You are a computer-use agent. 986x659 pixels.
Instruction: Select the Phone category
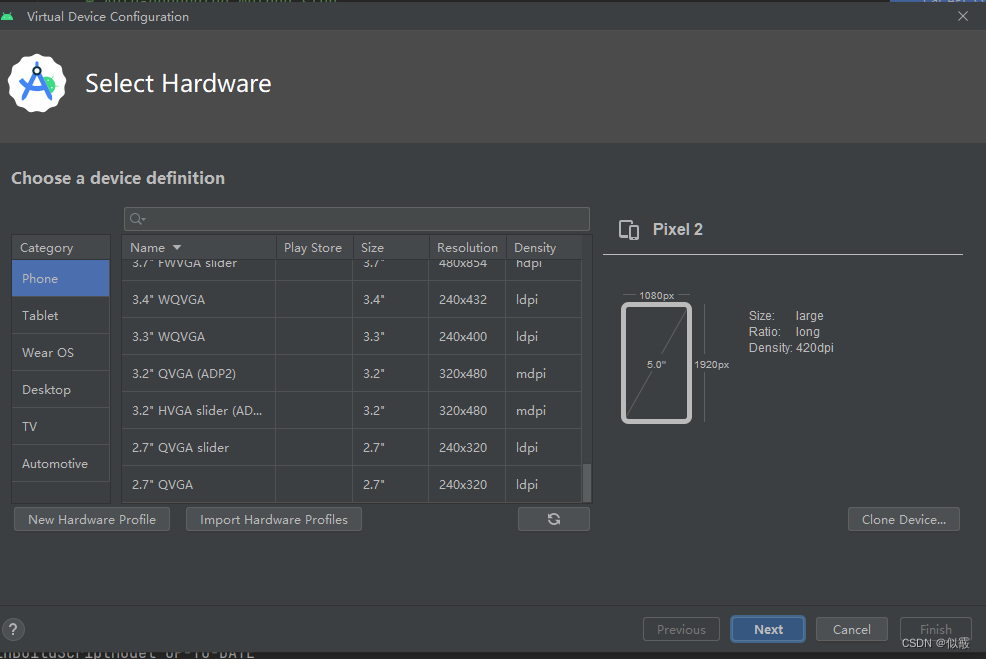60,279
